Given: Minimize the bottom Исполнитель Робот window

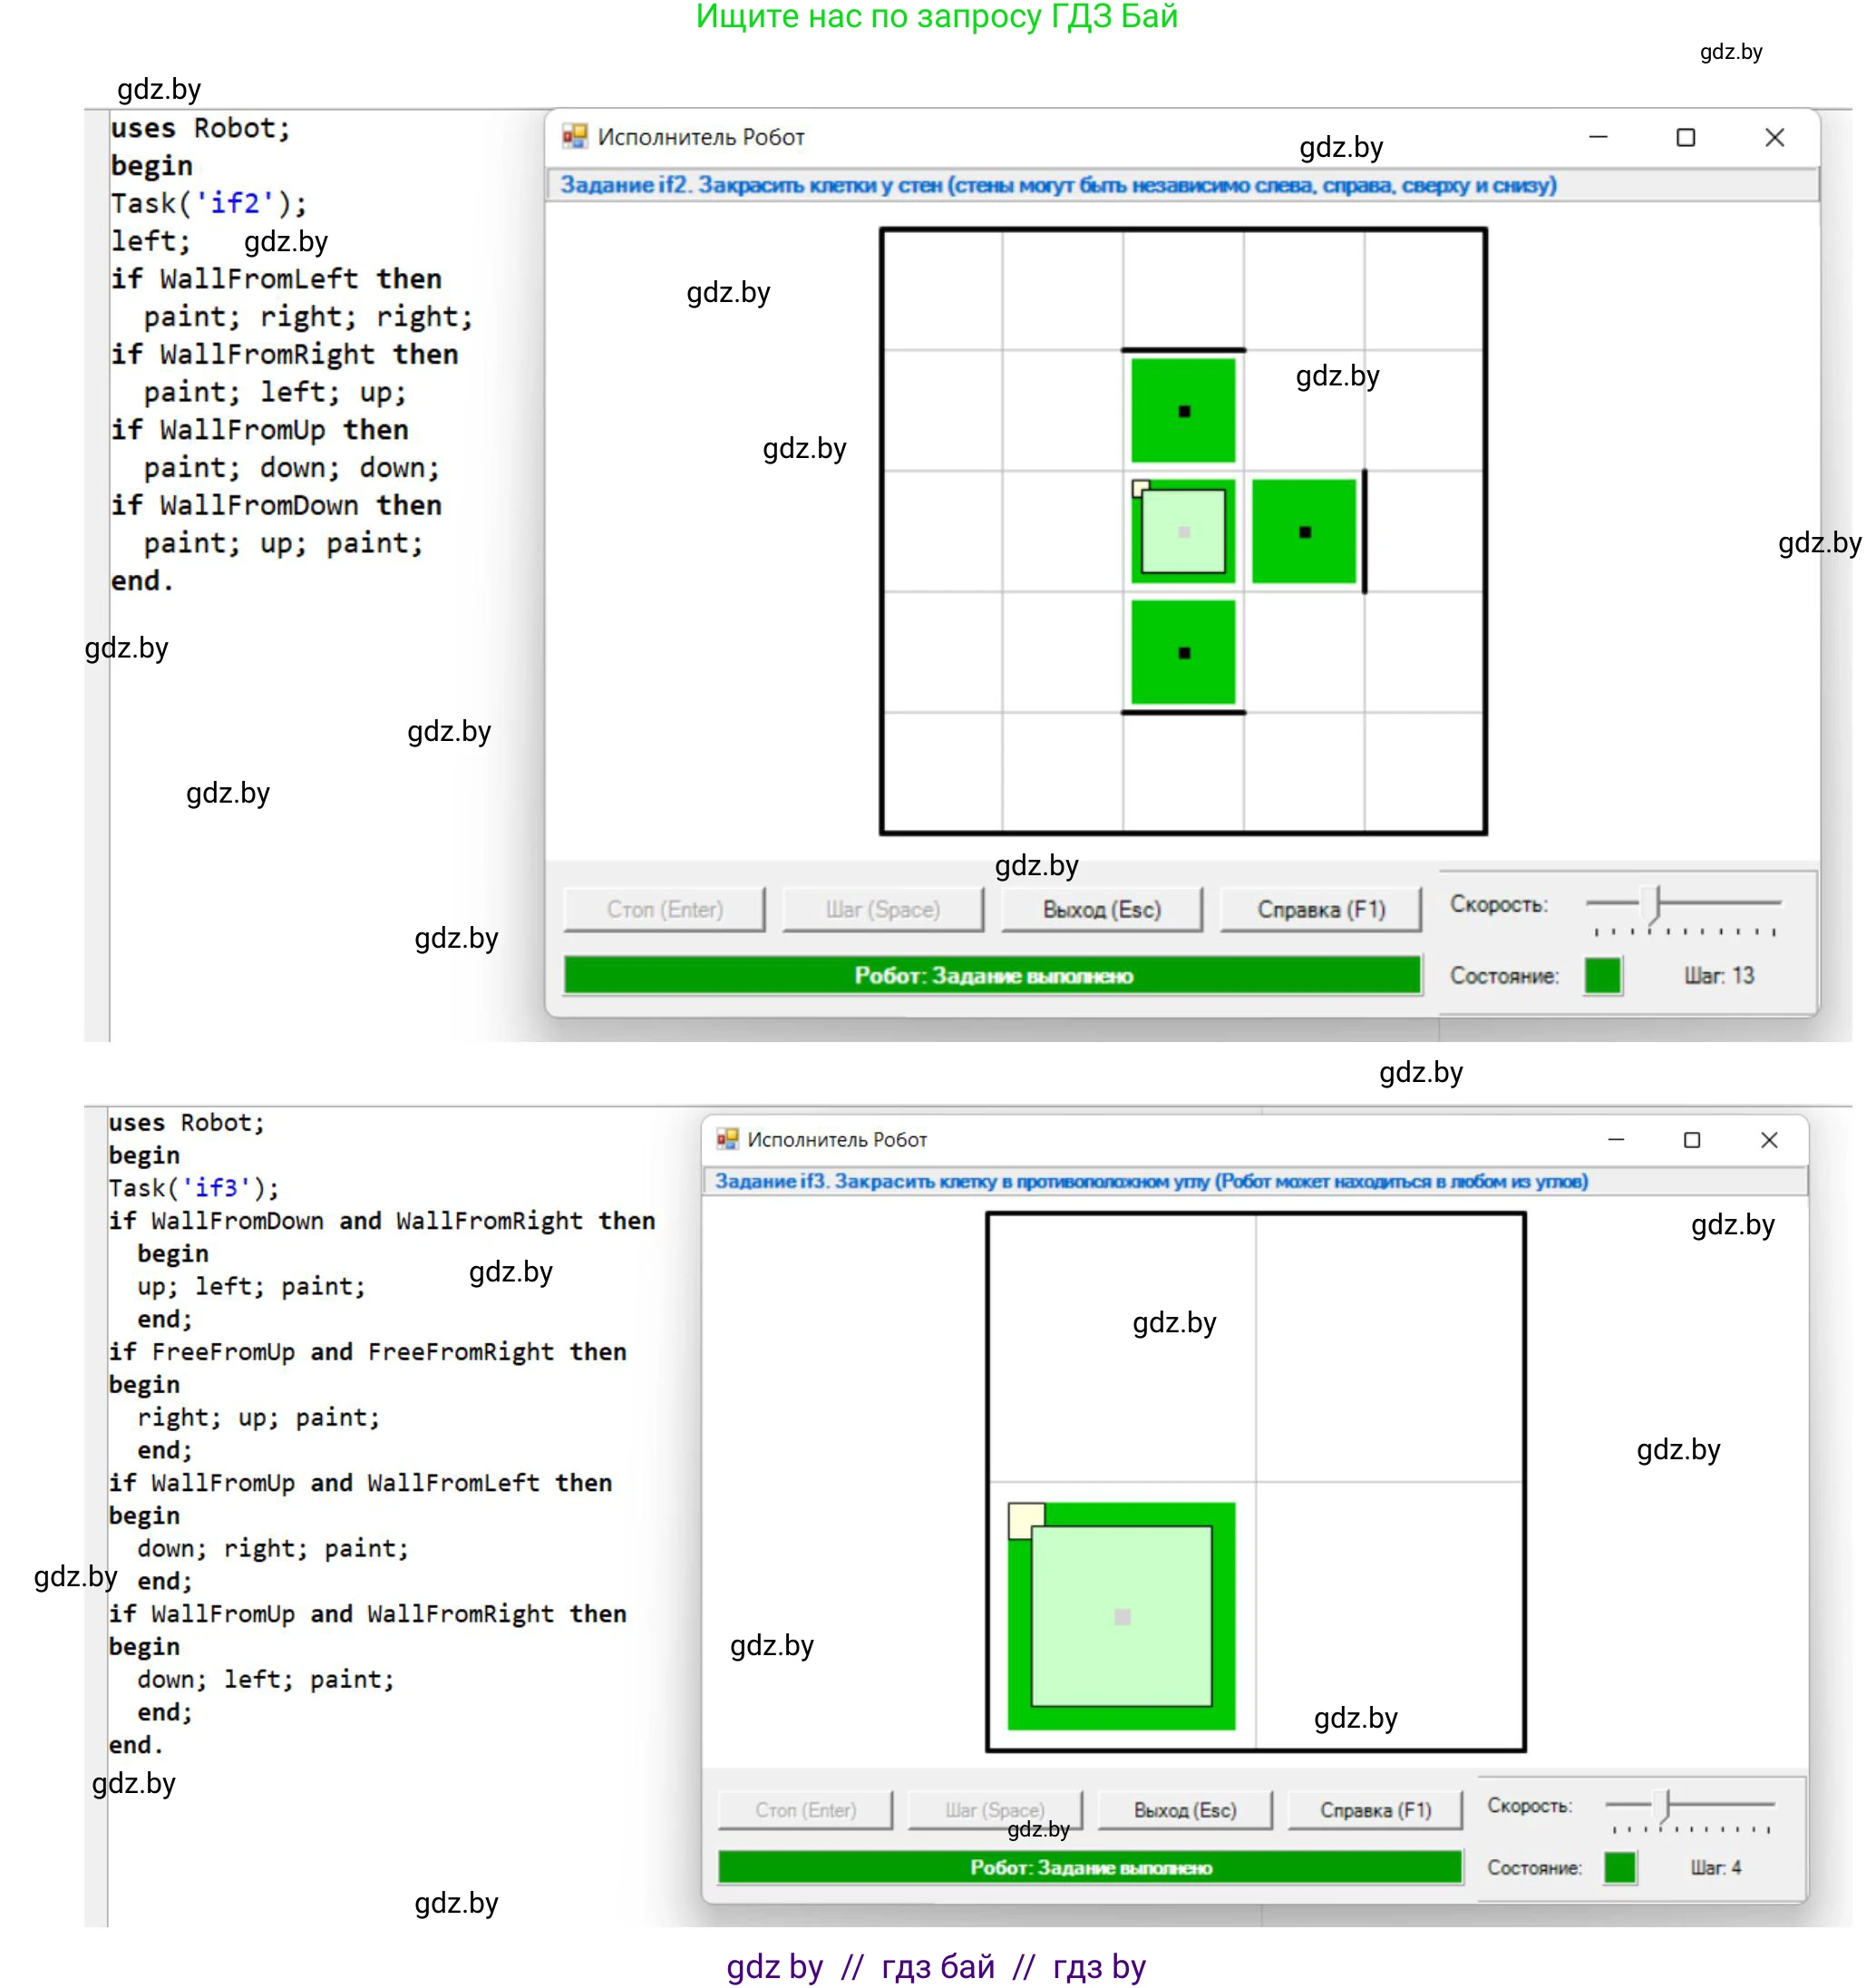Looking at the screenshot, I should pos(1615,1140).
